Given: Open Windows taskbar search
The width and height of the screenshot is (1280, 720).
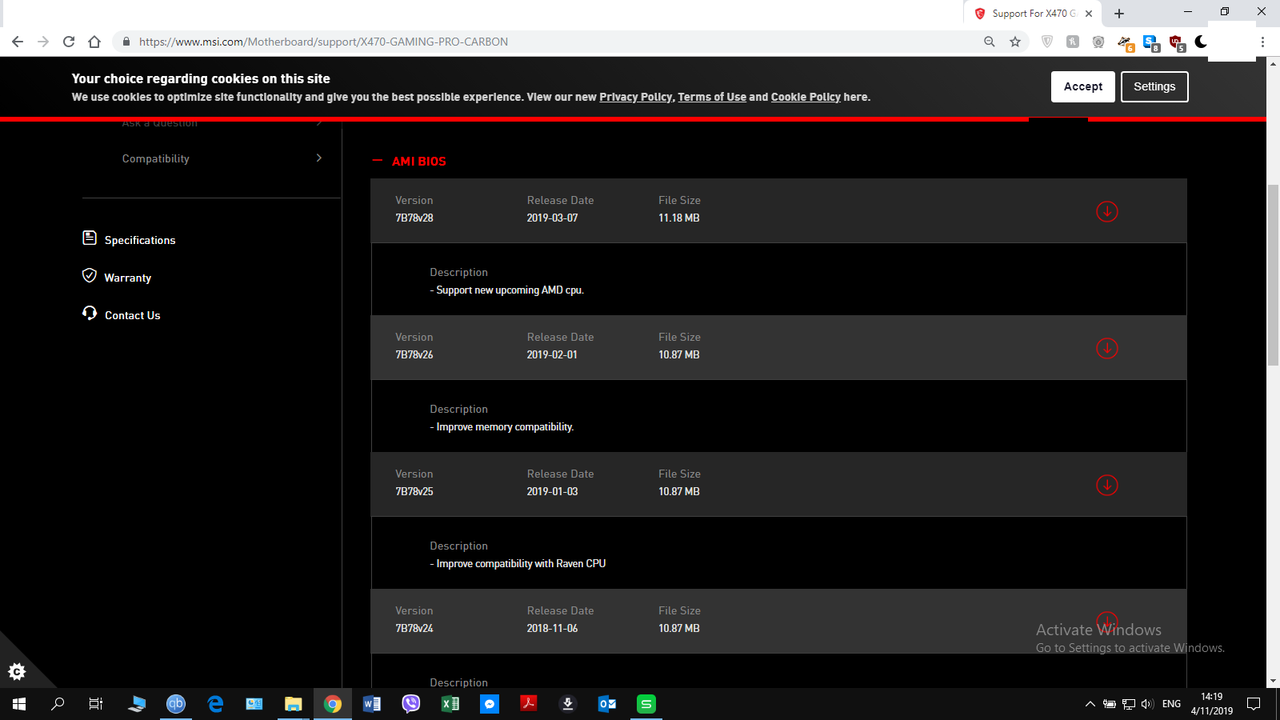Looking at the screenshot, I should tap(57, 704).
